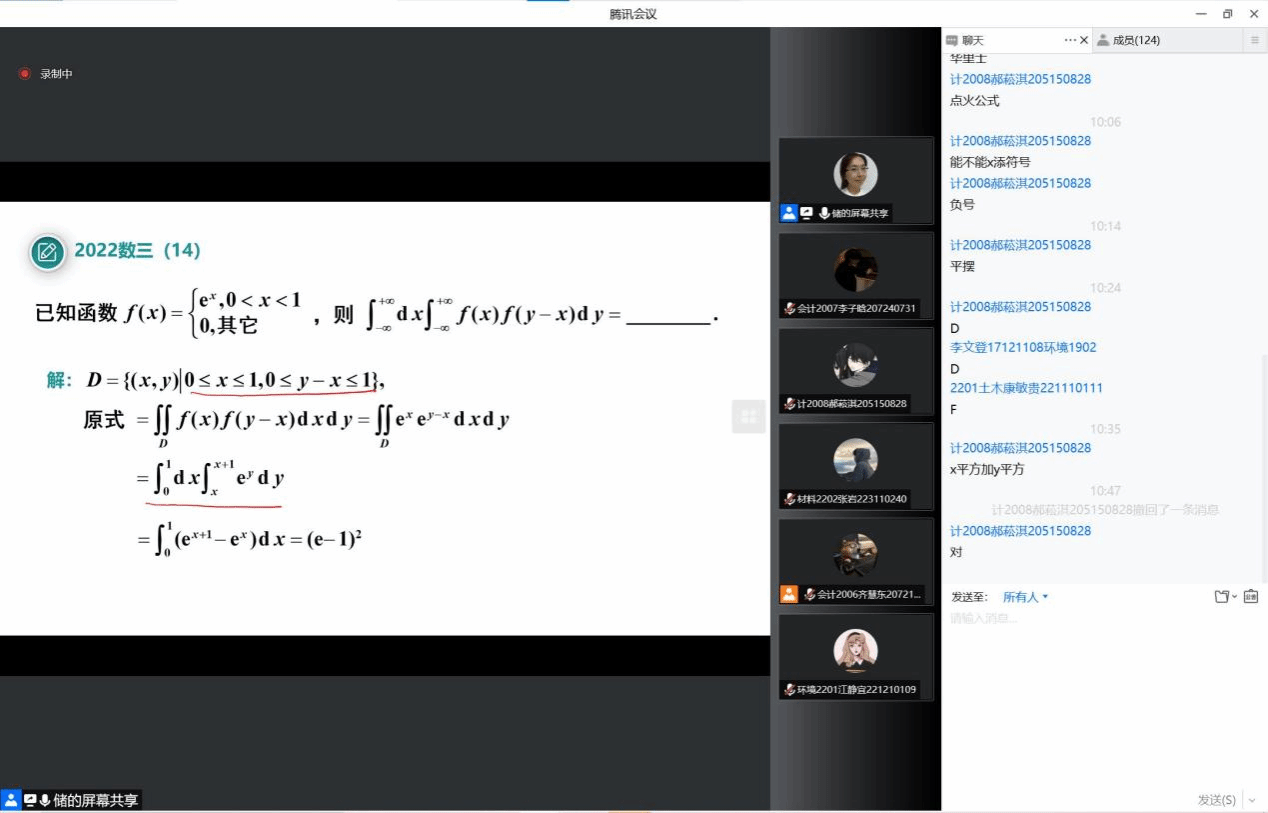The image size is (1268, 813).
Task: Click the red 录制中 recording indicator
Action: 25,74
